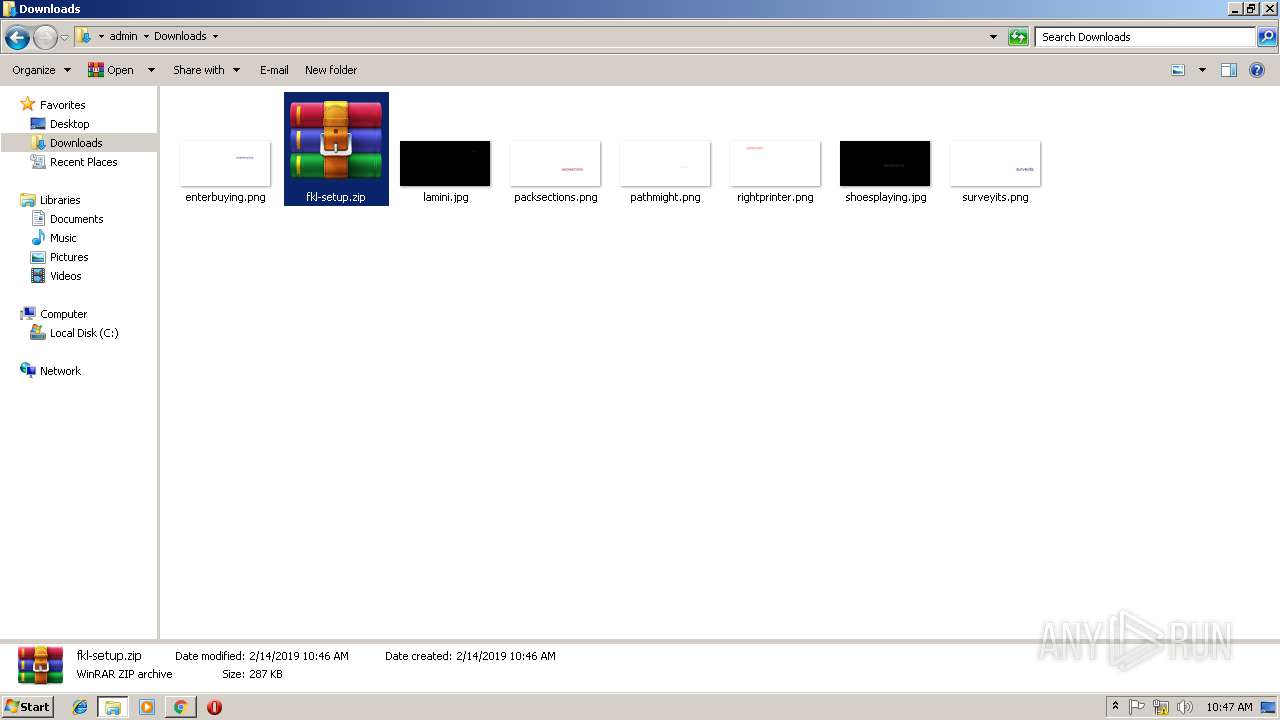Select Libraries in the navigation pane
This screenshot has width=1280, height=720.
[x=60, y=200]
